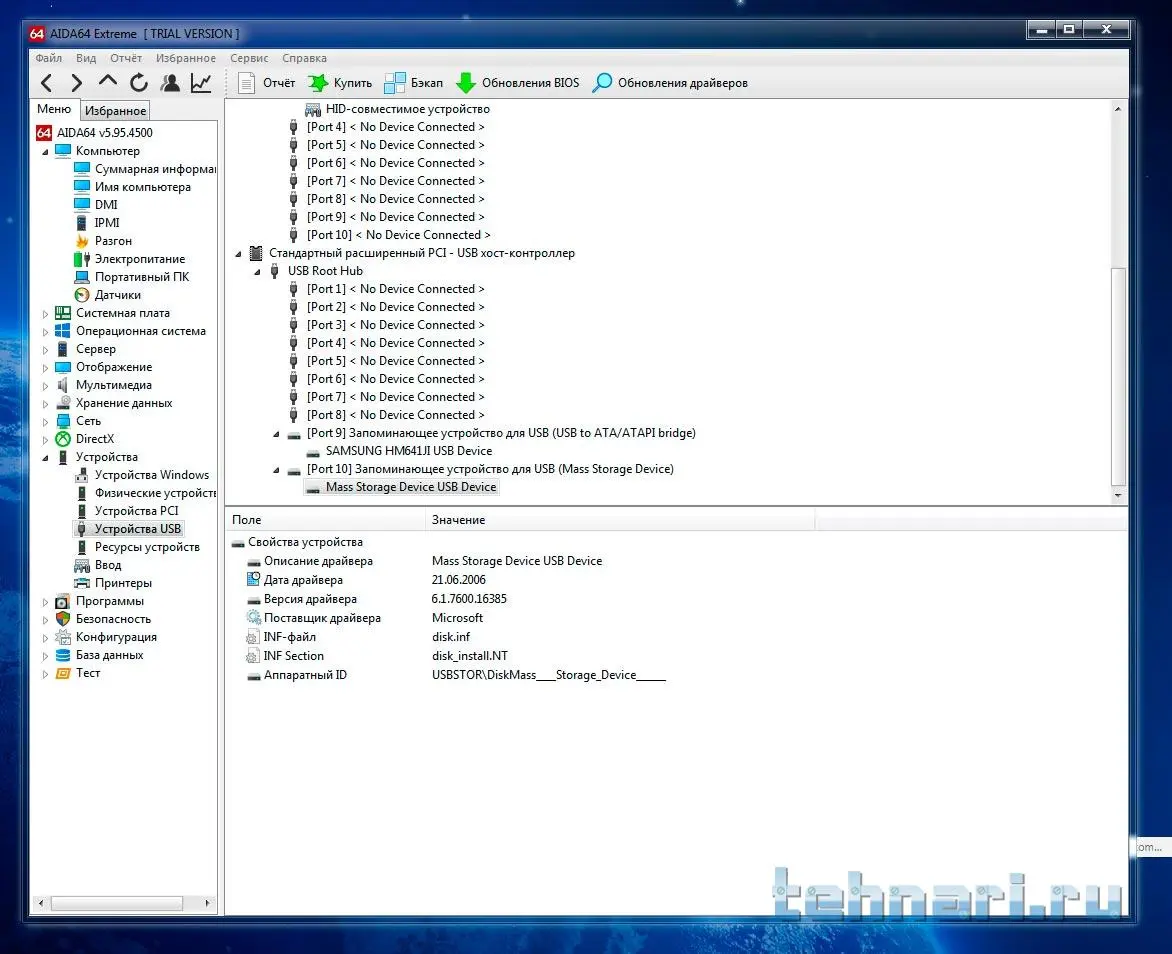This screenshot has width=1172, height=954.
Task: Switch to the Избранное tab
Action: (116, 111)
